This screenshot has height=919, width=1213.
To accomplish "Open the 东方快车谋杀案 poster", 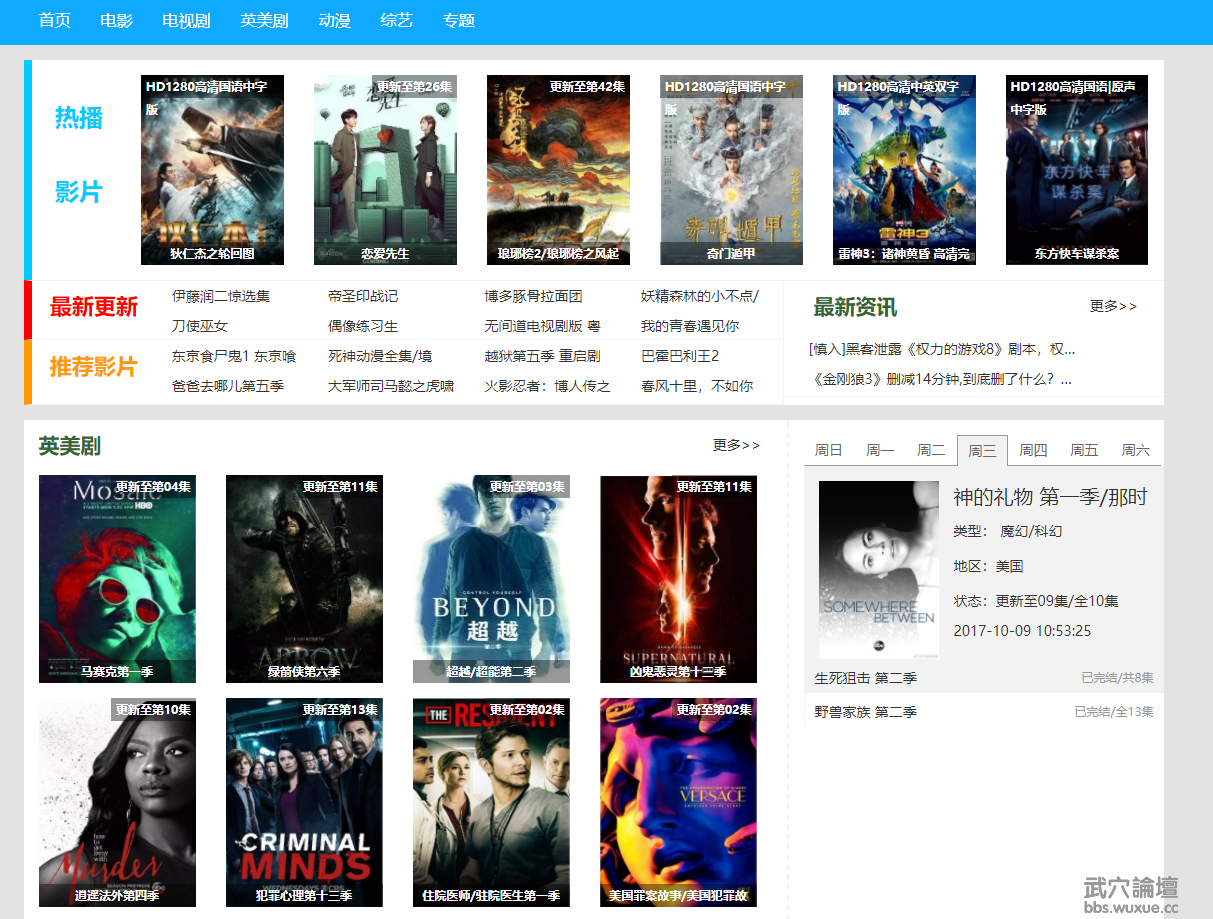I will [1077, 170].
